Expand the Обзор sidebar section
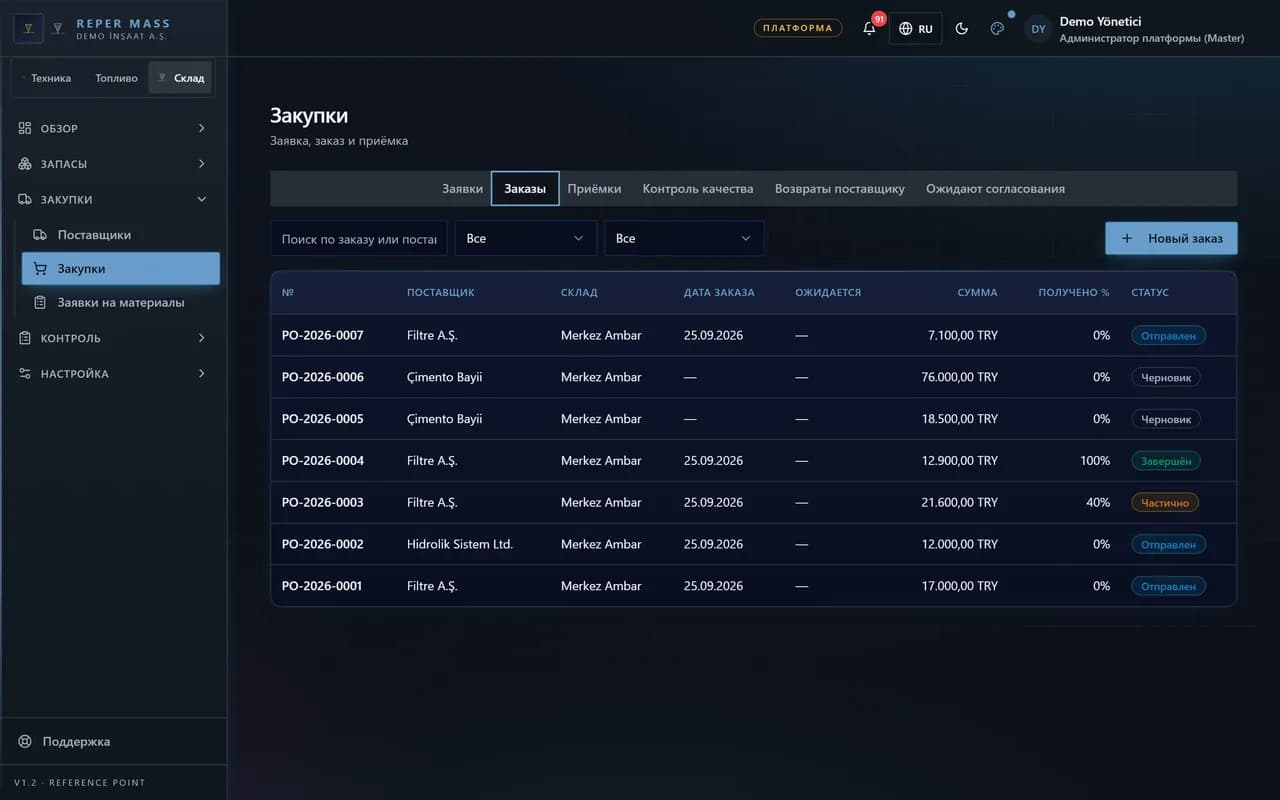Screen dimensions: 1280x800 [113, 128]
